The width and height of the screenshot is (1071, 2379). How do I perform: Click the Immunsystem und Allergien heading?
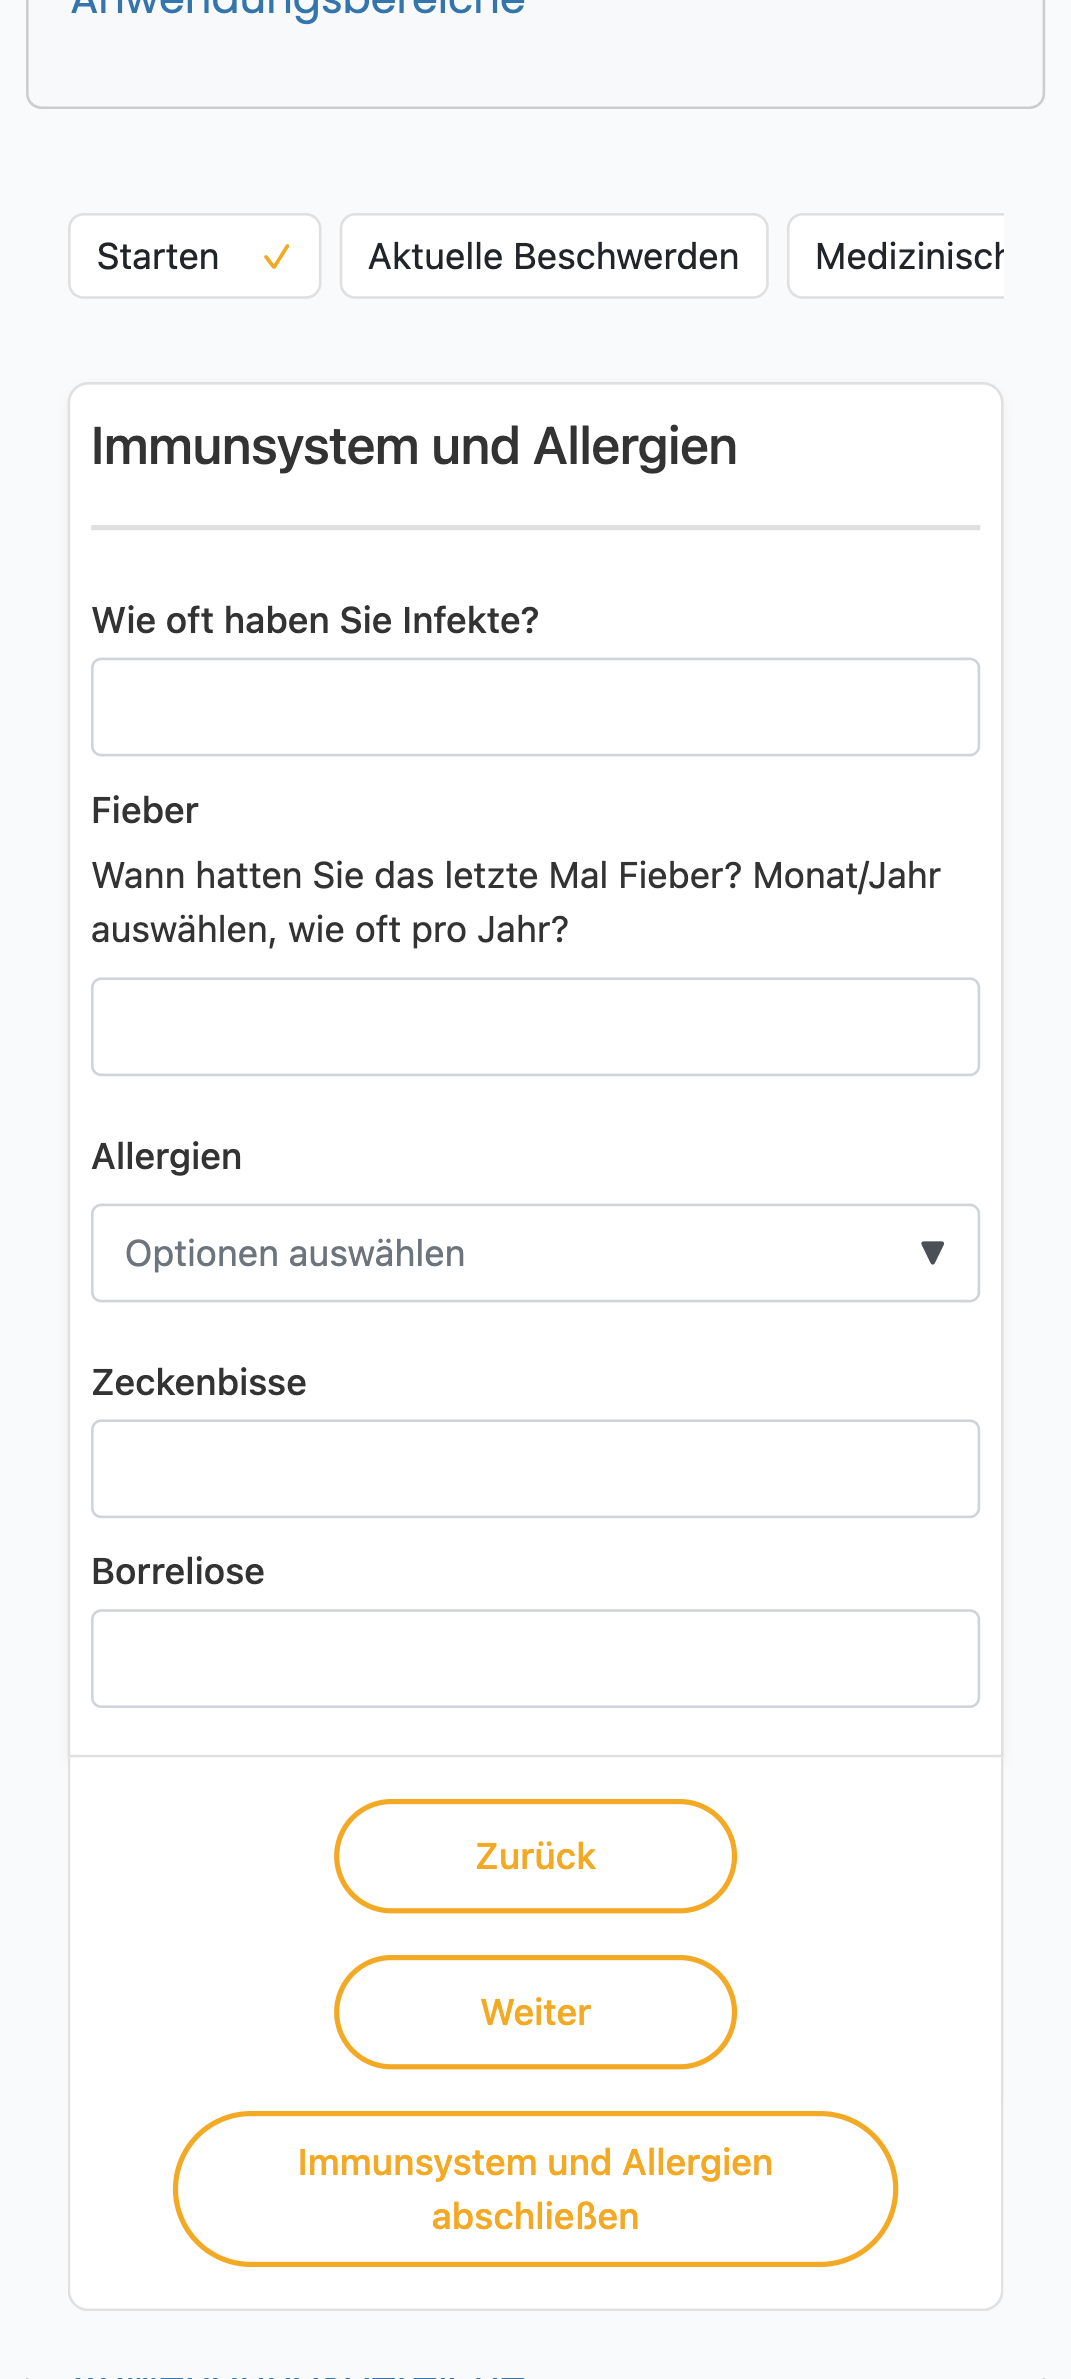point(414,447)
